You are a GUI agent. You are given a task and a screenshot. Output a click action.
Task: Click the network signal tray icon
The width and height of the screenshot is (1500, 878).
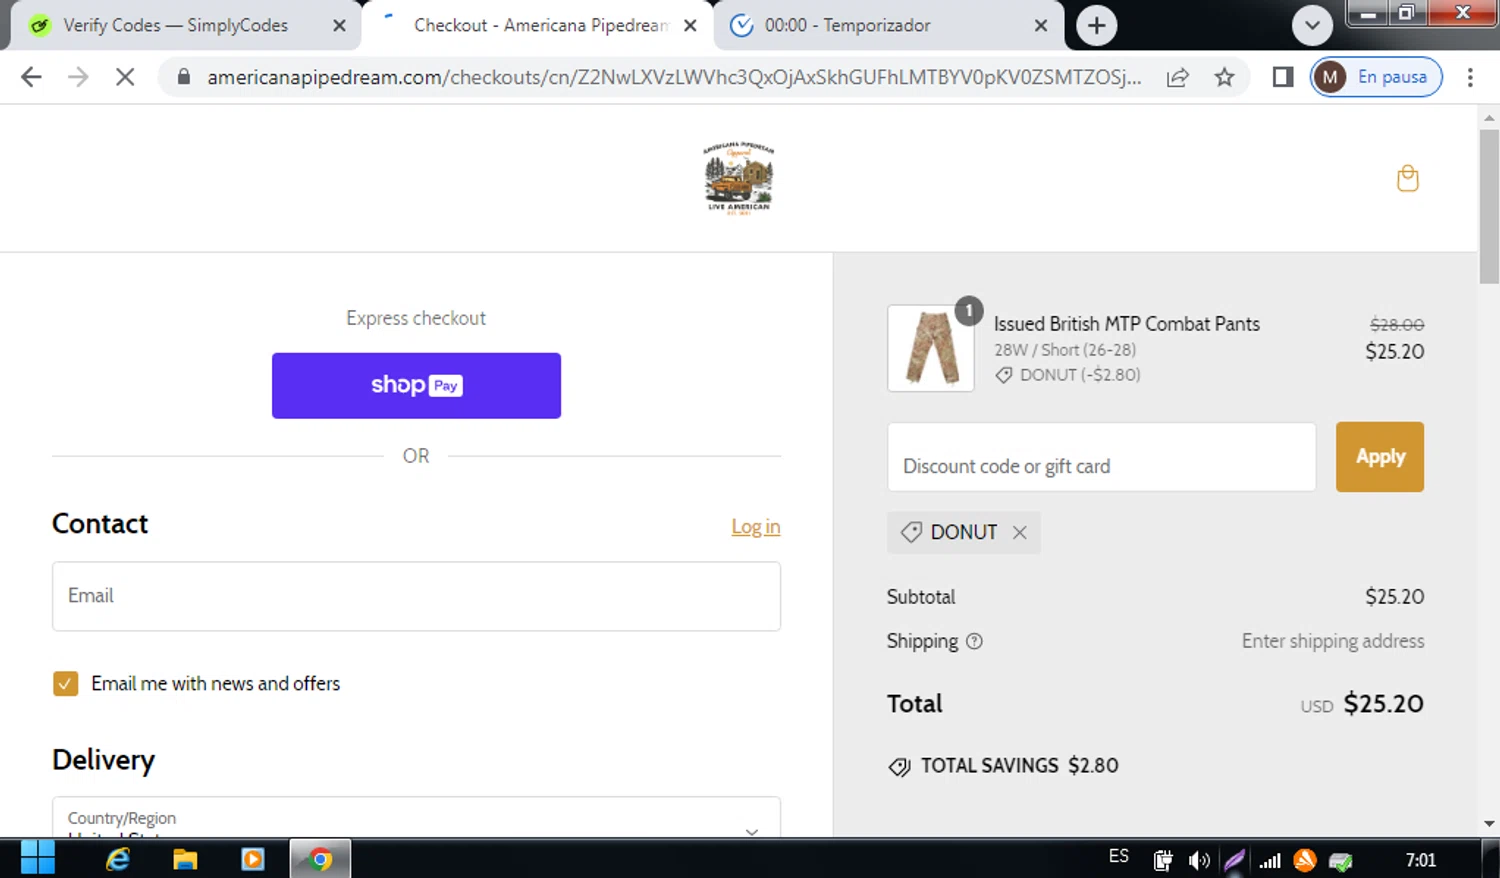coord(1270,860)
